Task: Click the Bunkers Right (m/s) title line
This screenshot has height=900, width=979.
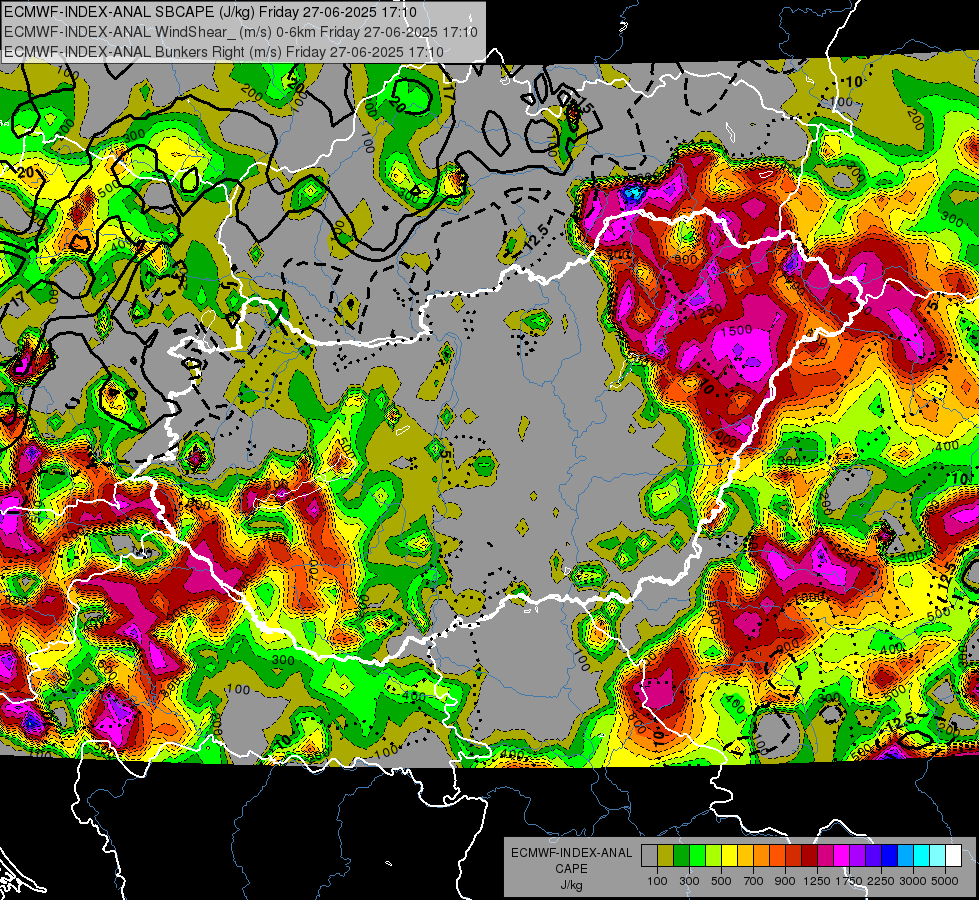Action: click(224, 52)
